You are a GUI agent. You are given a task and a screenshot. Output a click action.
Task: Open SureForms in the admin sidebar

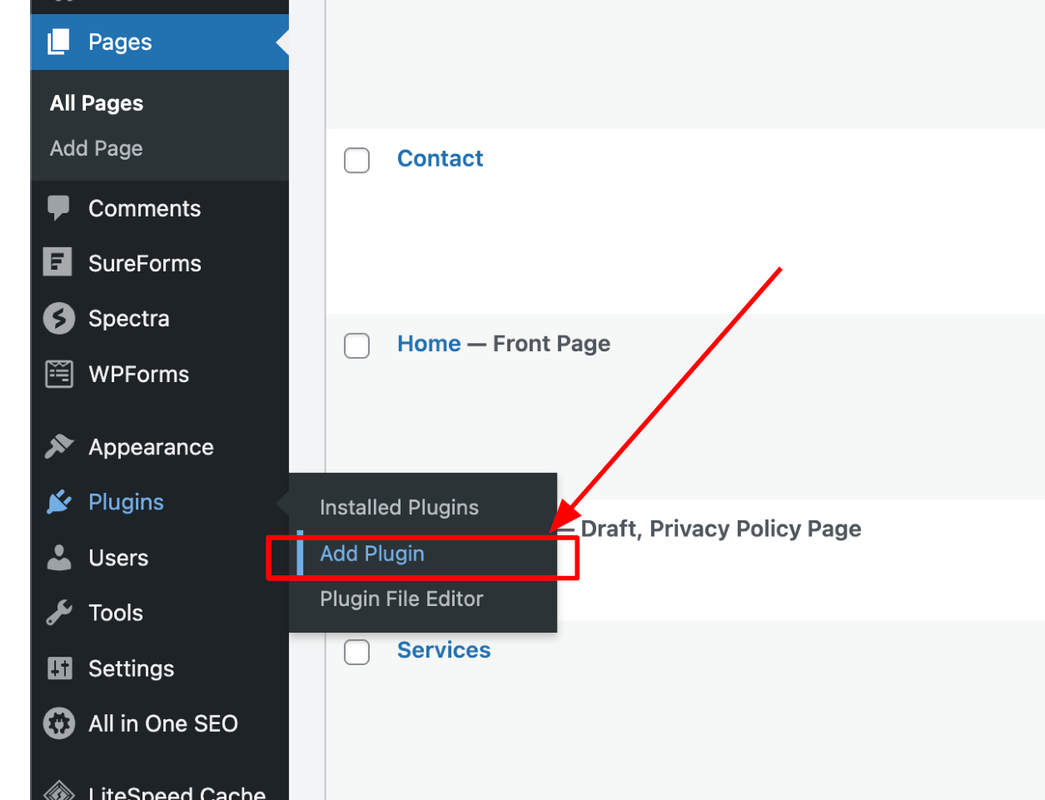click(x=160, y=263)
